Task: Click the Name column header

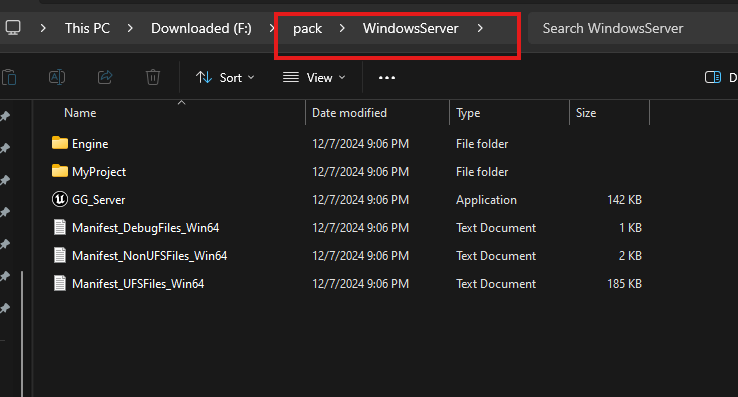Action: [80, 113]
